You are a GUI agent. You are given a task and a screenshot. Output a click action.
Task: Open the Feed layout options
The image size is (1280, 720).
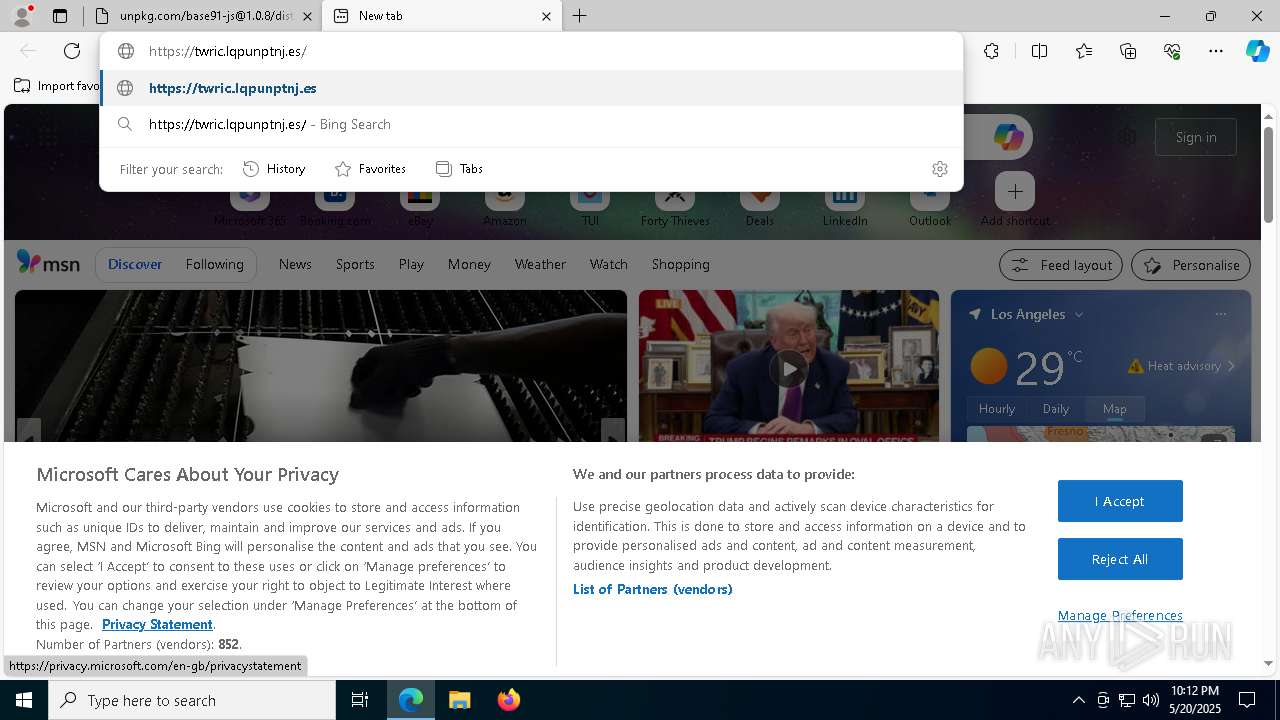click(x=1061, y=265)
